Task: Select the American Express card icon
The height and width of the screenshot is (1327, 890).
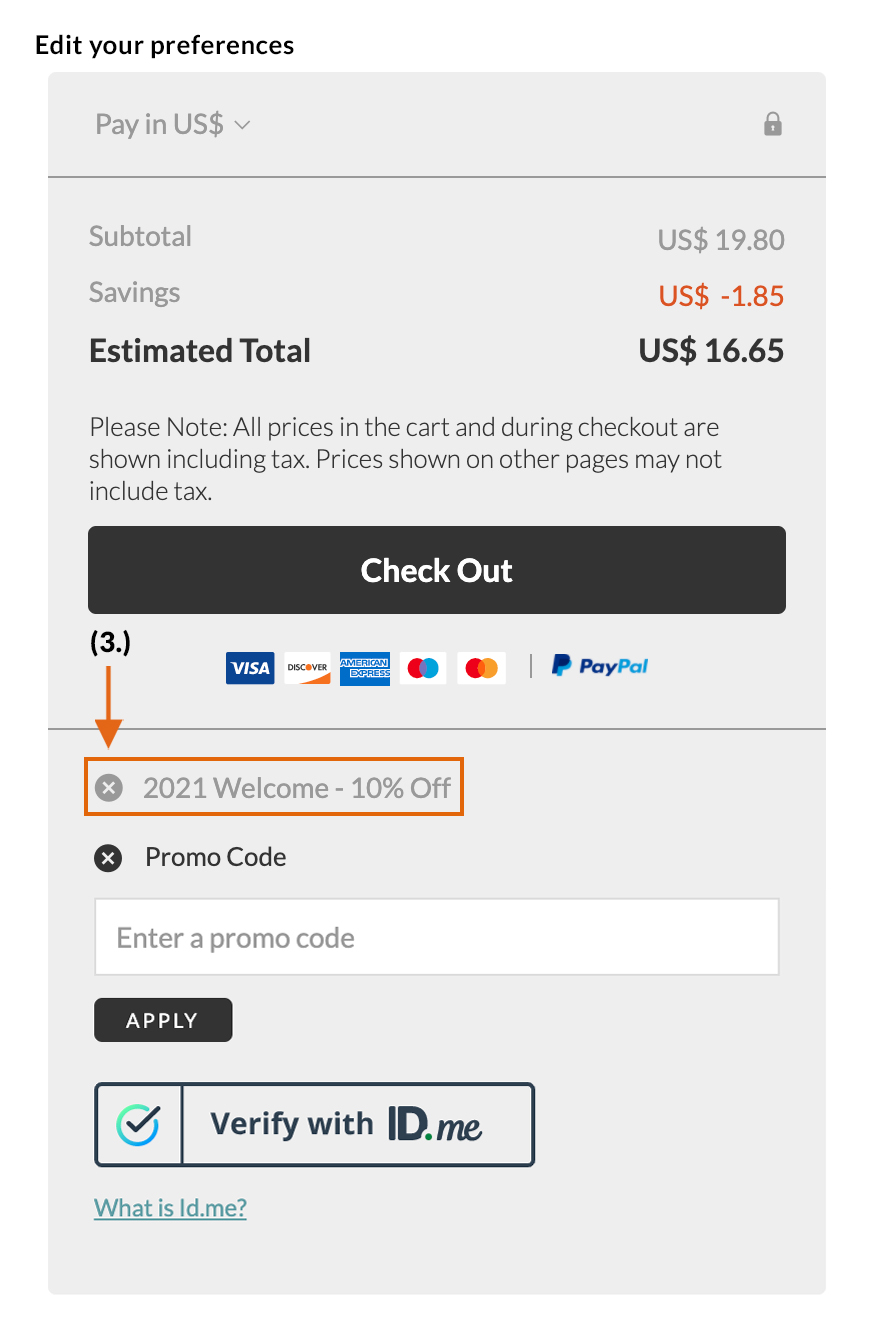Action: tap(365, 668)
